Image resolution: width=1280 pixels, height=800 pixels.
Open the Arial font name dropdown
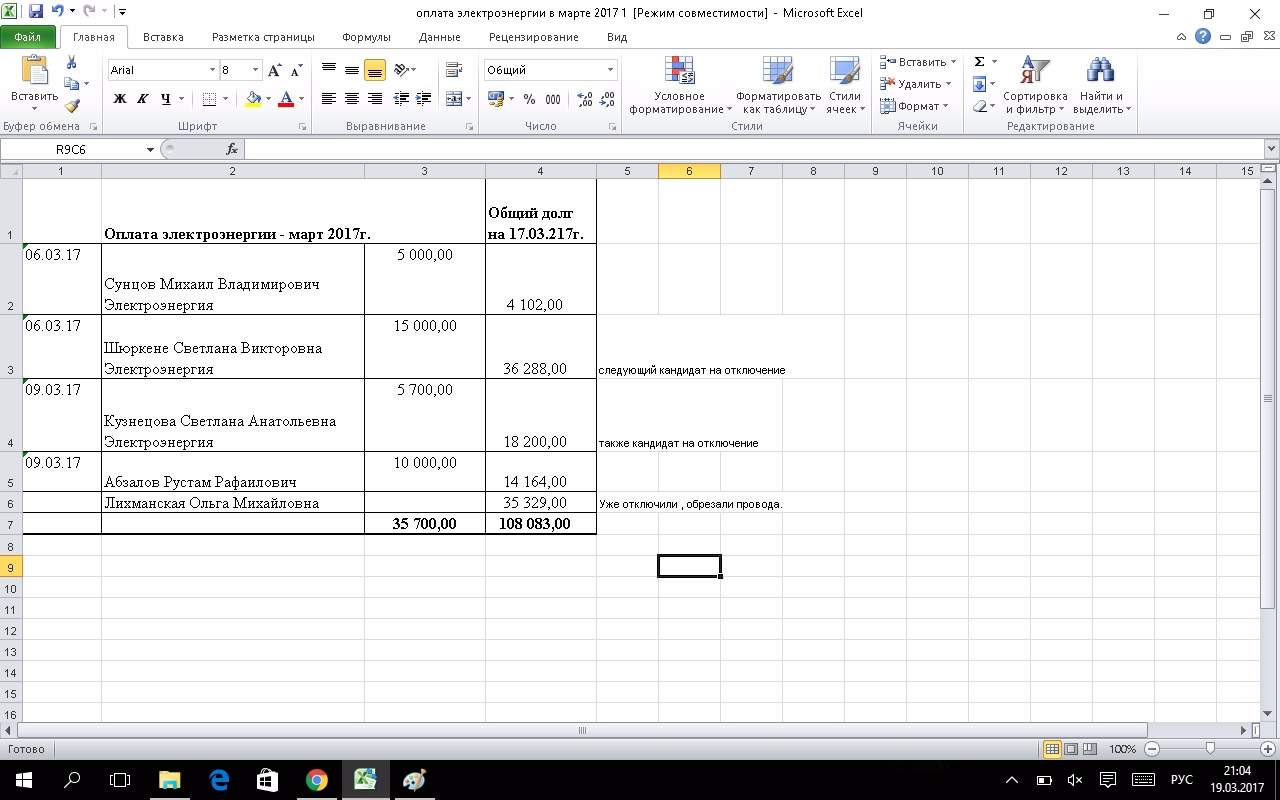point(212,70)
